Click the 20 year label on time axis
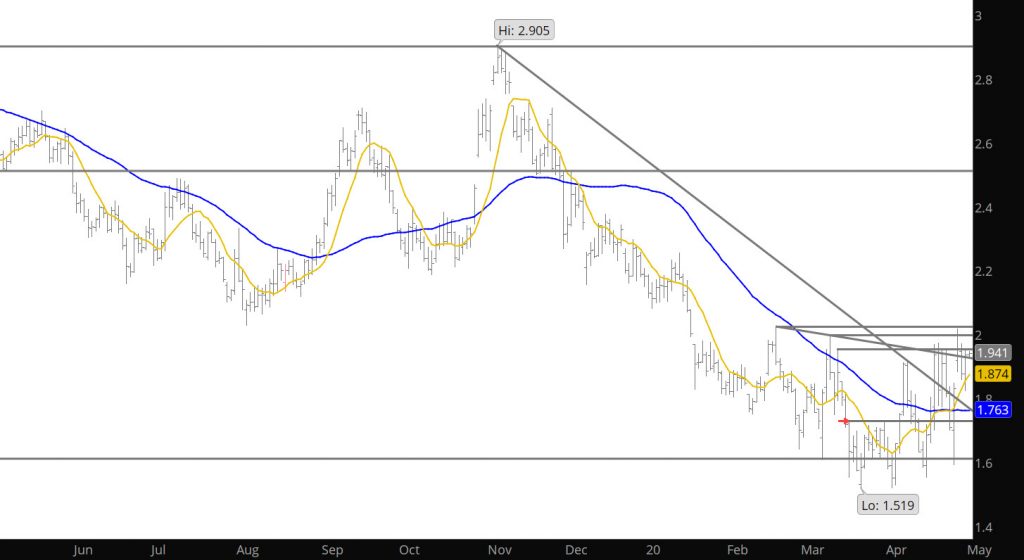The width and height of the screenshot is (1024, 560). pos(652,549)
